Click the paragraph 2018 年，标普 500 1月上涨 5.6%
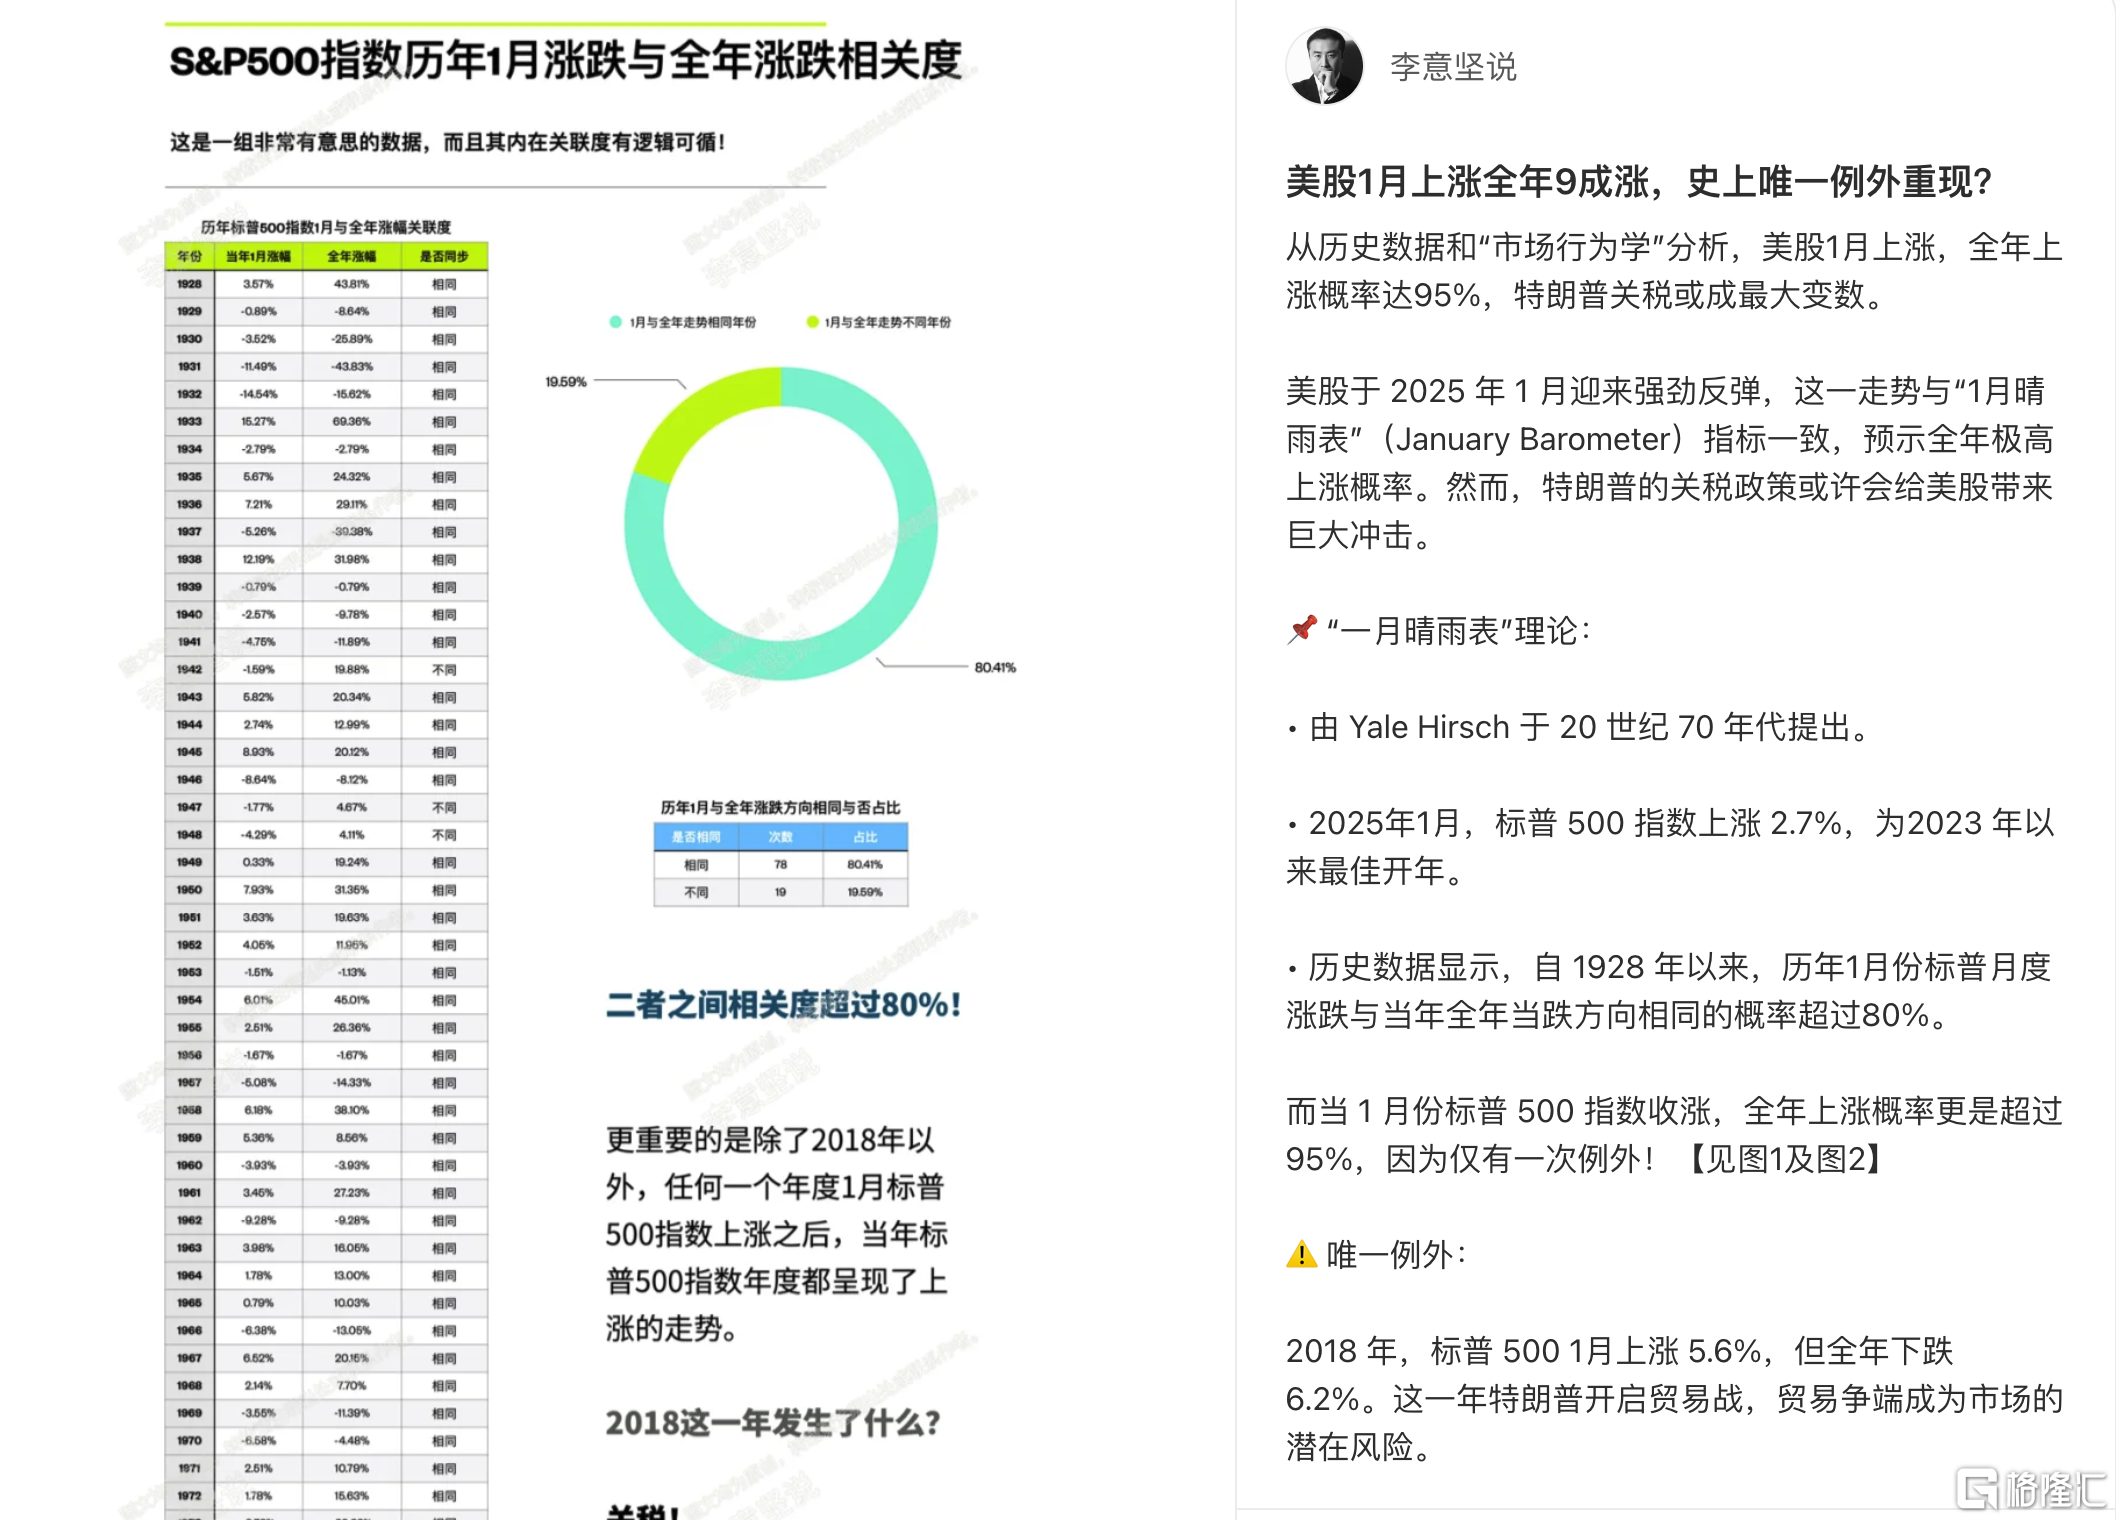Screen dimensions: 2116x1520 1674,1398
